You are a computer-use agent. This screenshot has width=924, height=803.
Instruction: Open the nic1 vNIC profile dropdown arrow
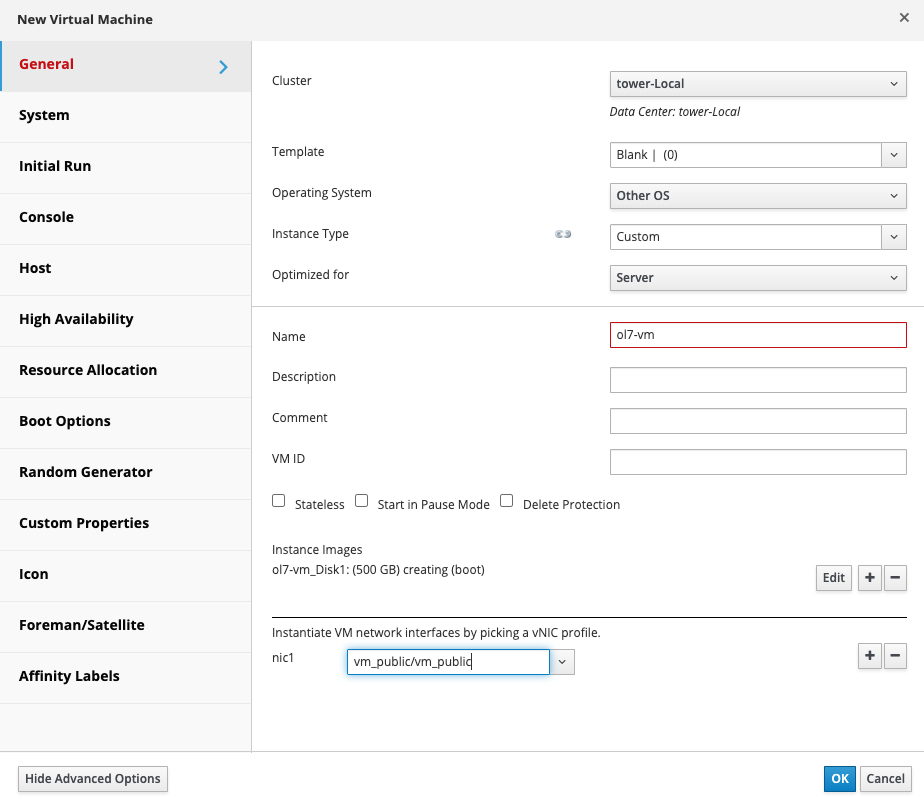pos(562,662)
